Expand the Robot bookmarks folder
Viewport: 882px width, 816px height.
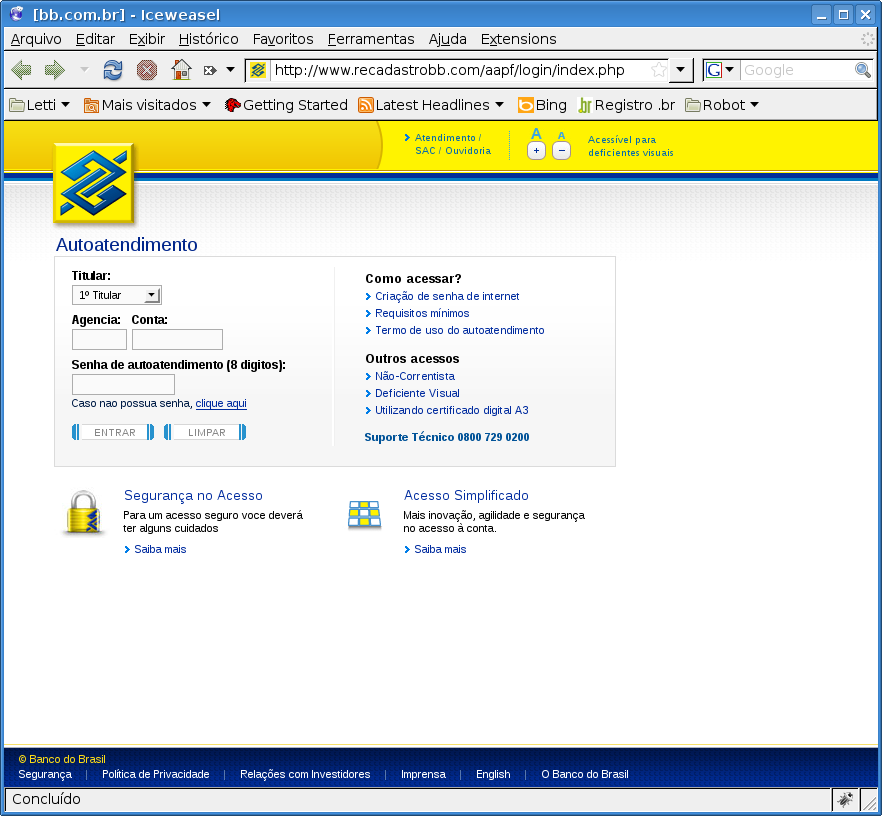[x=722, y=105]
